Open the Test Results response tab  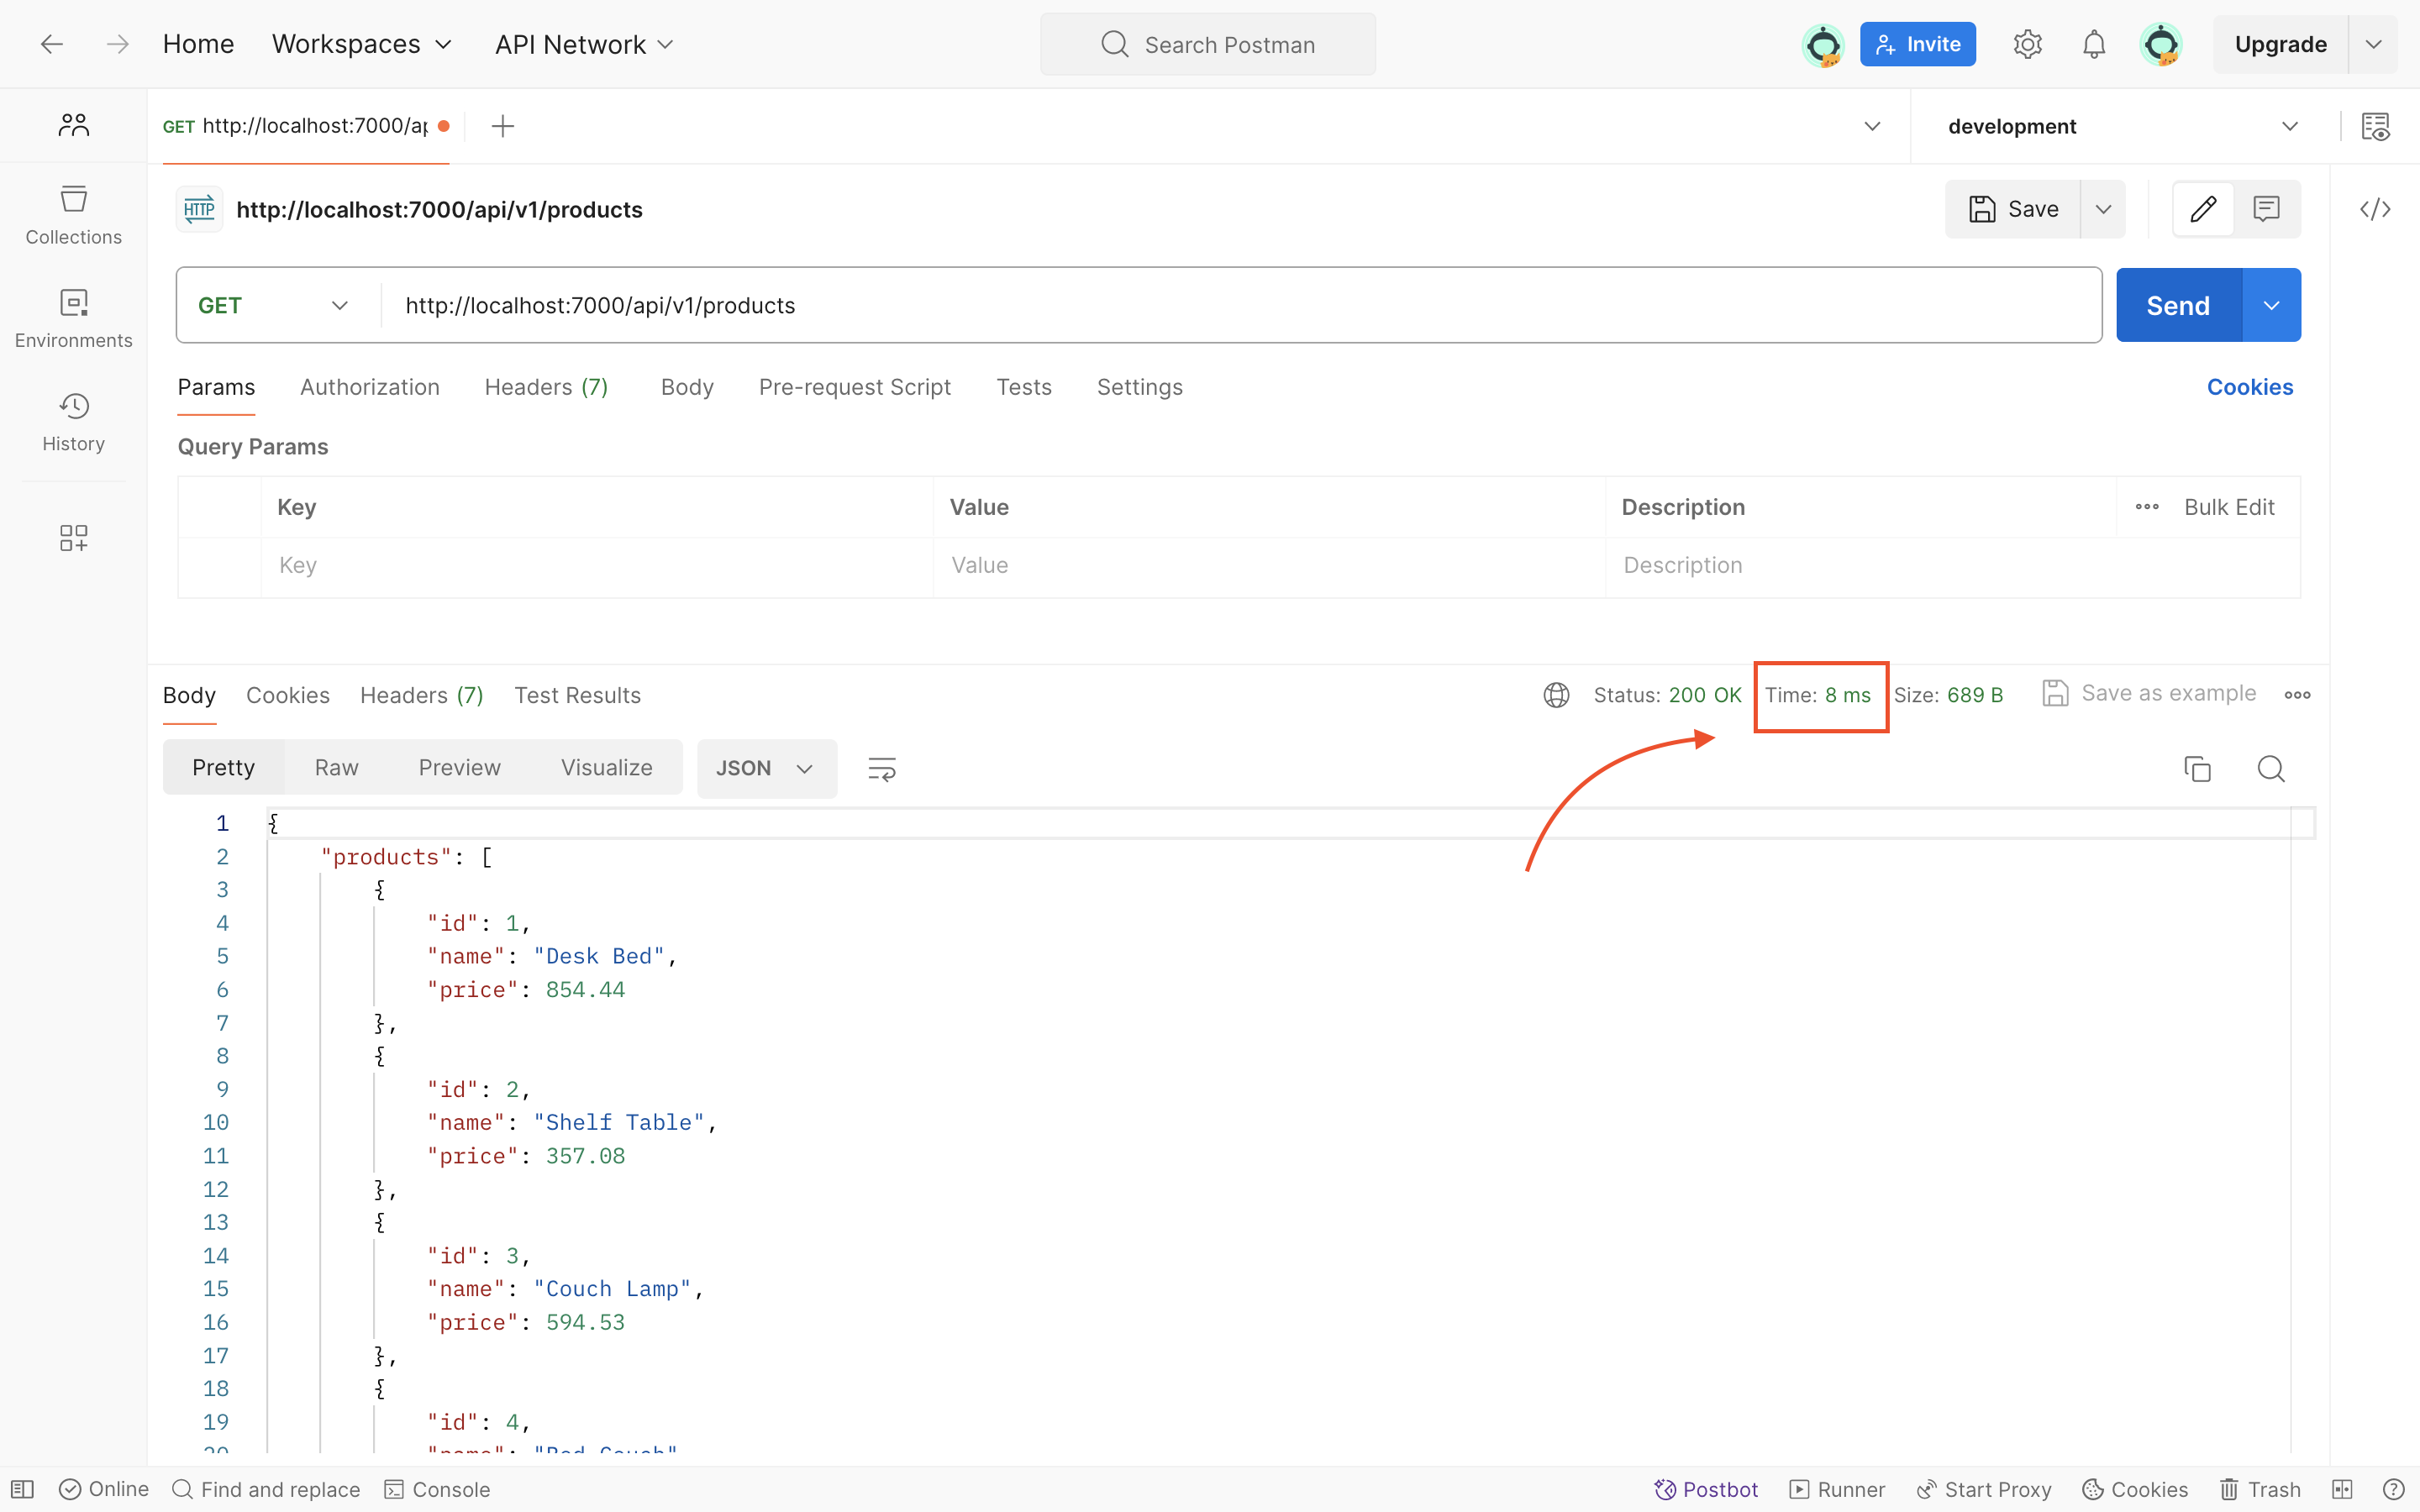(x=577, y=695)
